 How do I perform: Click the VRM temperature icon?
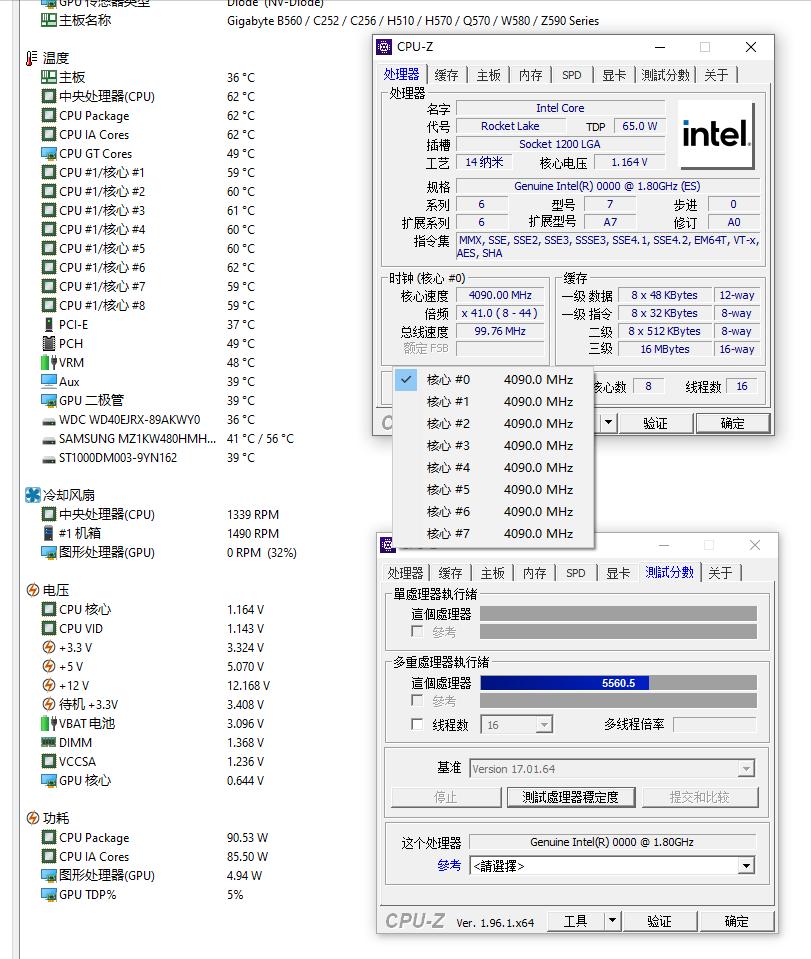pyautogui.click(x=49, y=362)
